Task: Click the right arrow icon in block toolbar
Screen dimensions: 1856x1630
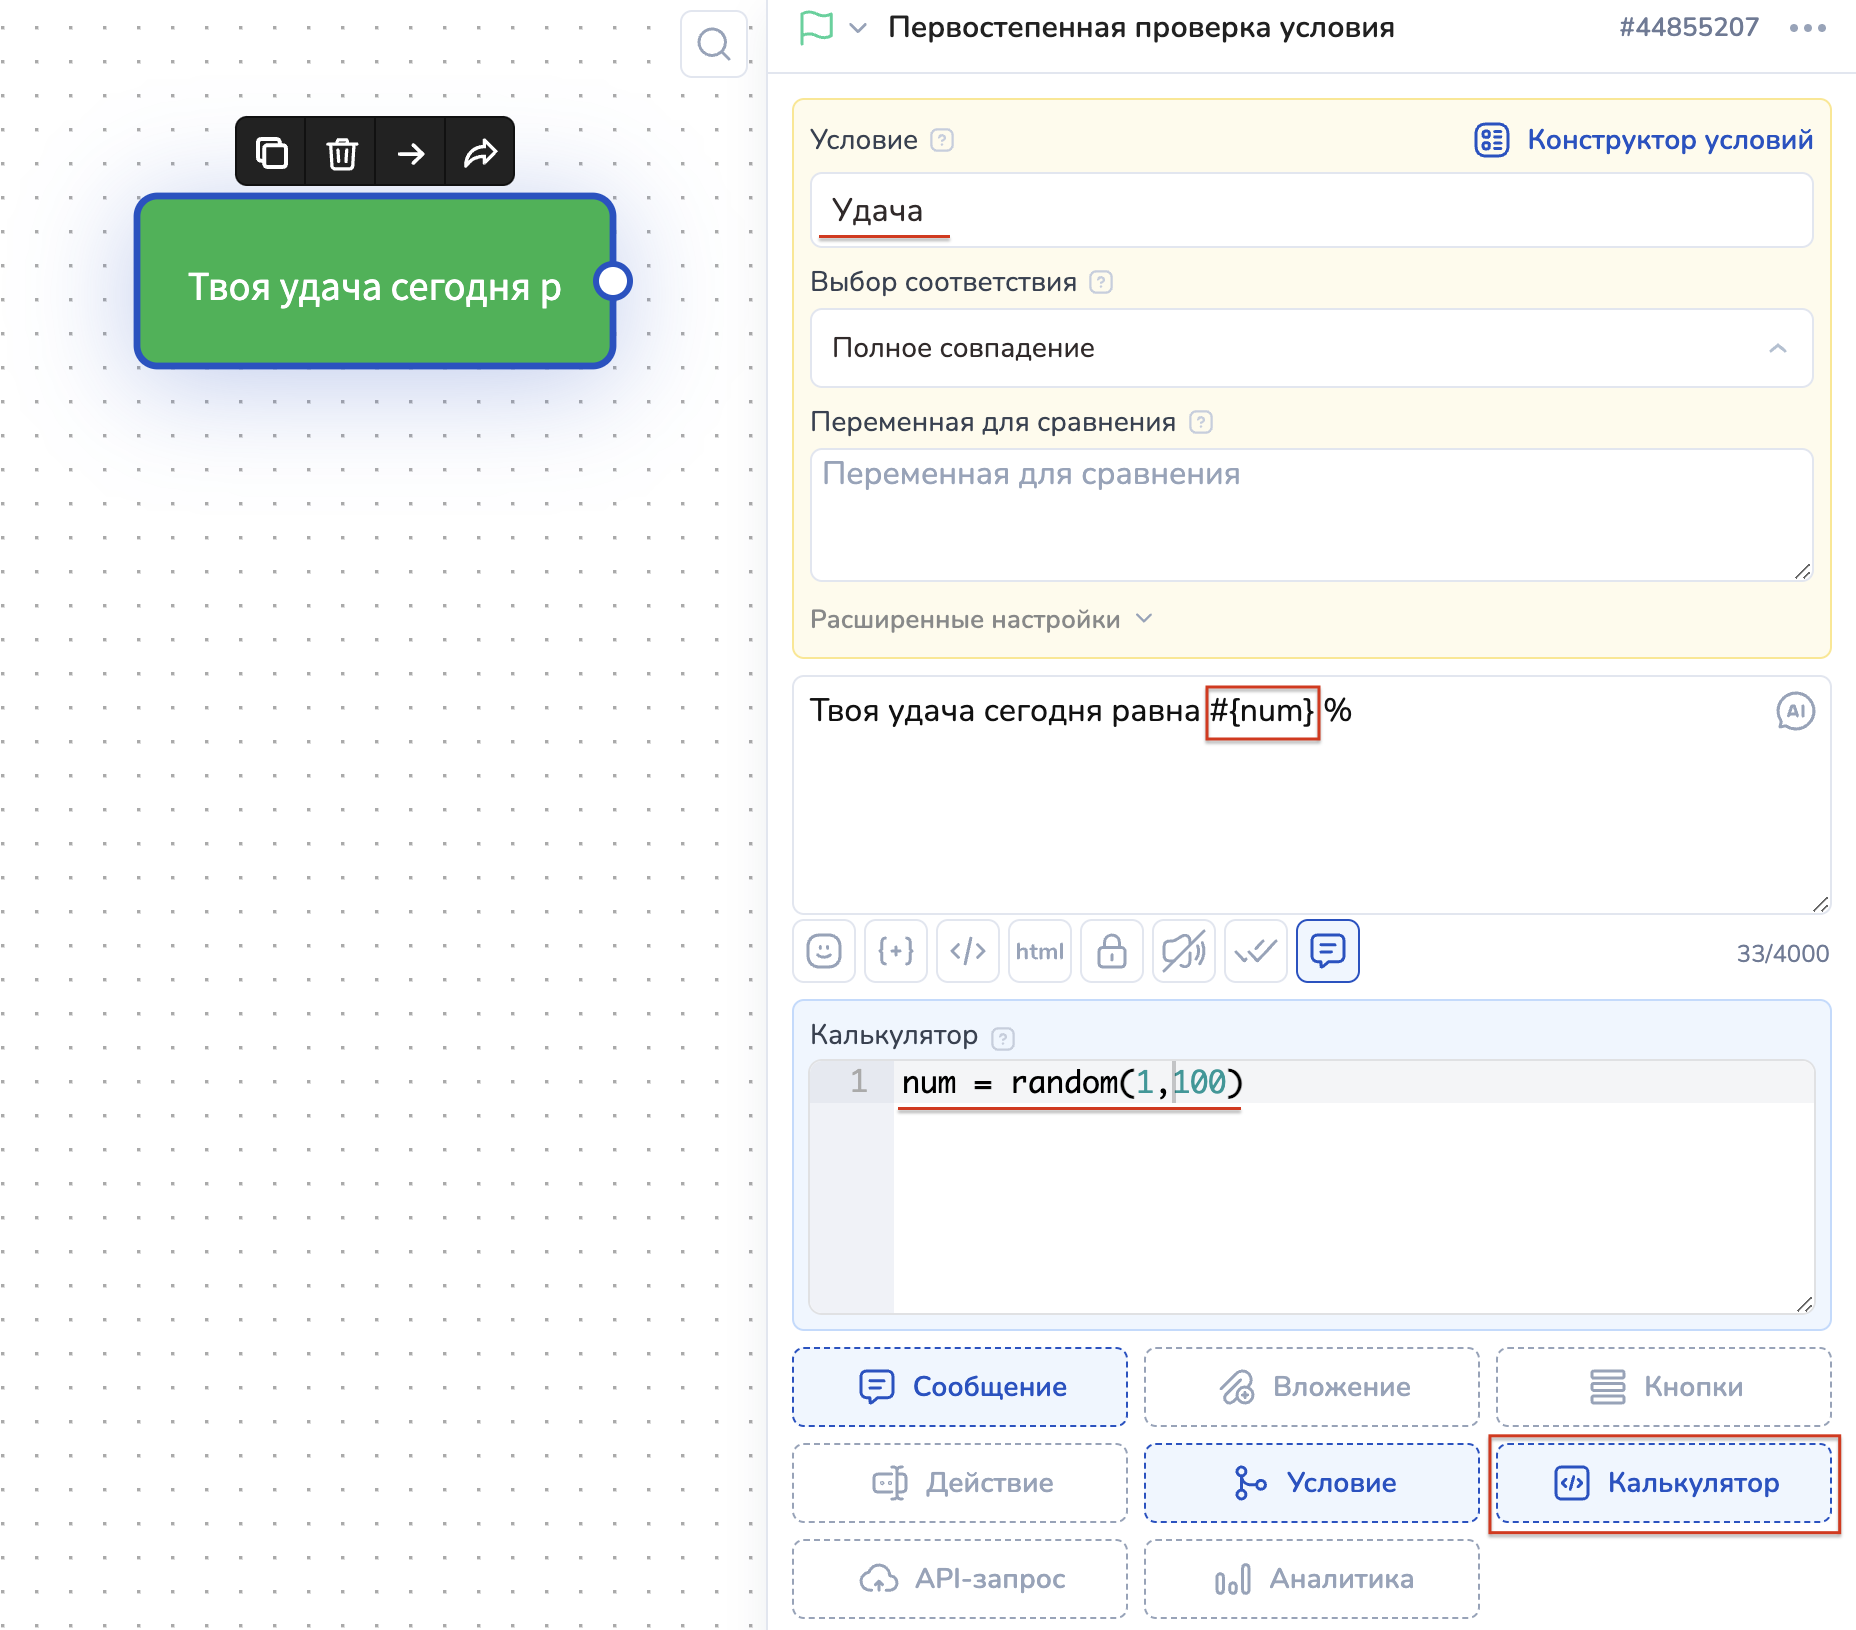Action: pyautogui.click(x=411, y=153)
